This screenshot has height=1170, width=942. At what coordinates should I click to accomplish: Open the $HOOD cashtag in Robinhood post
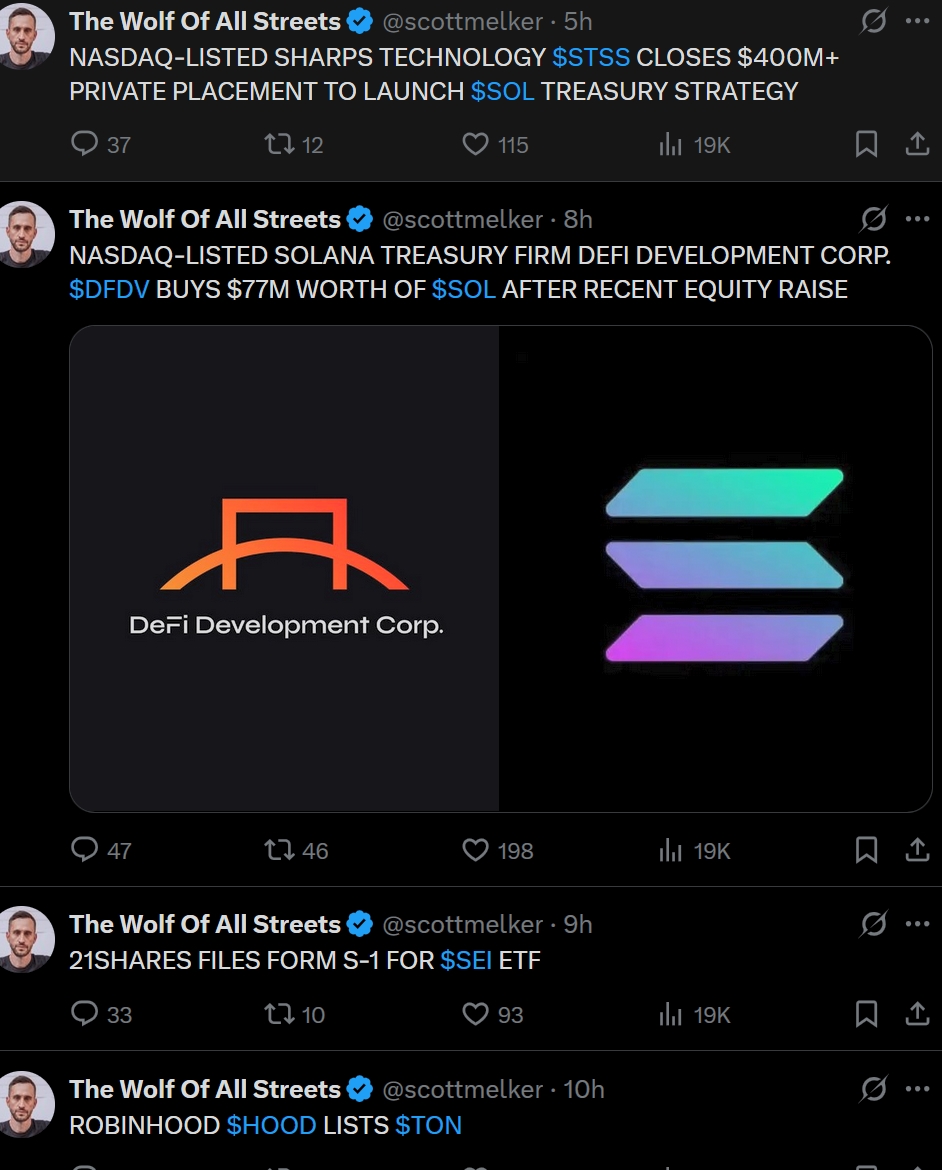(x=271, y=1125)
